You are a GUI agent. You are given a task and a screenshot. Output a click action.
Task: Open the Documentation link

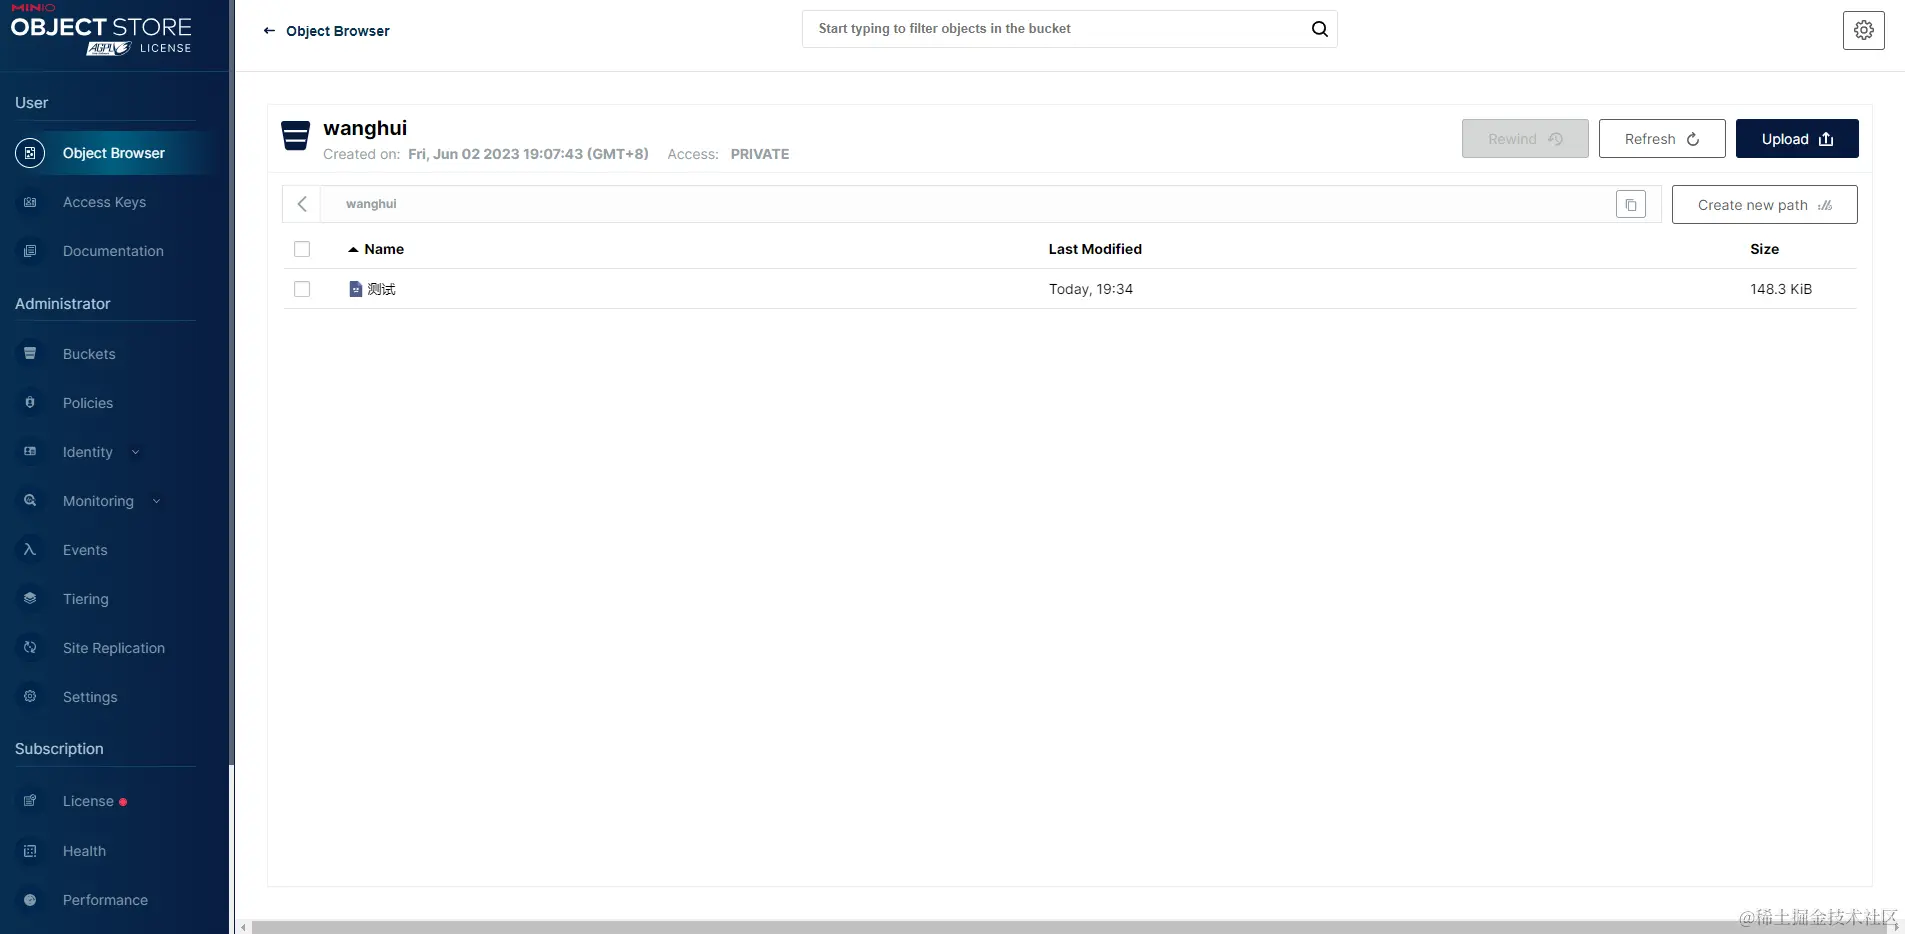113,251
